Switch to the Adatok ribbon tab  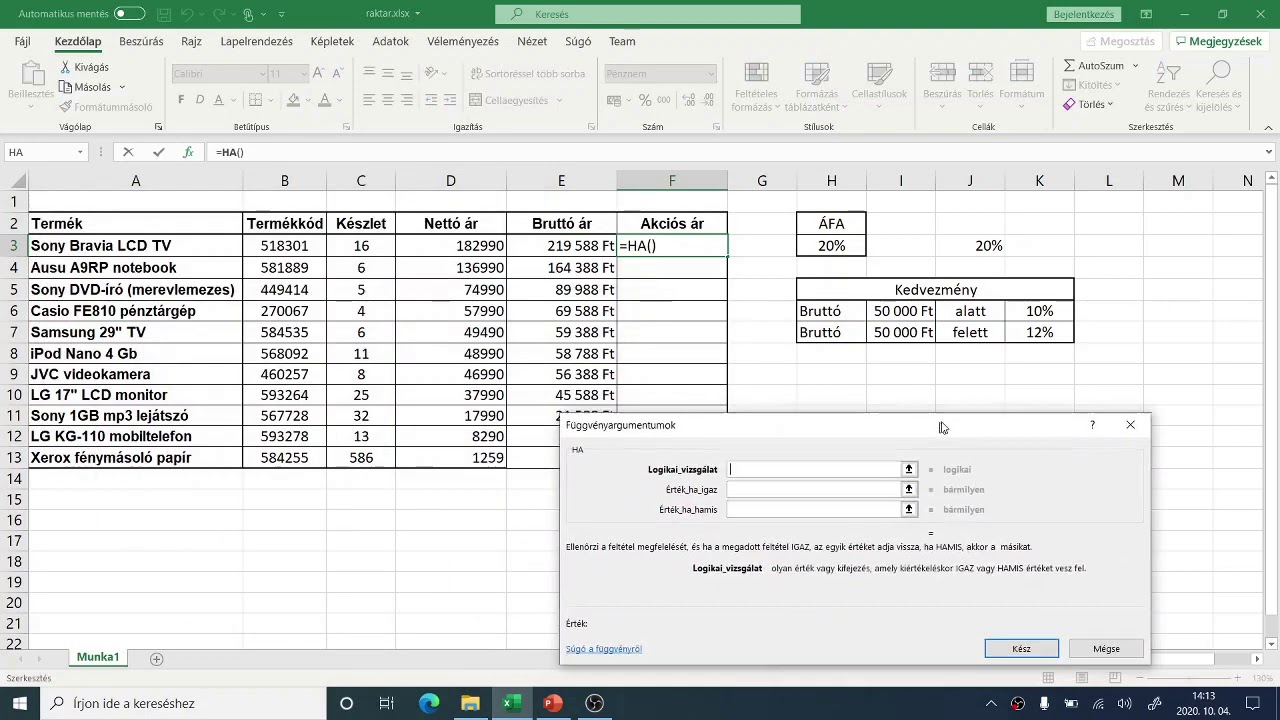(390, 42)
